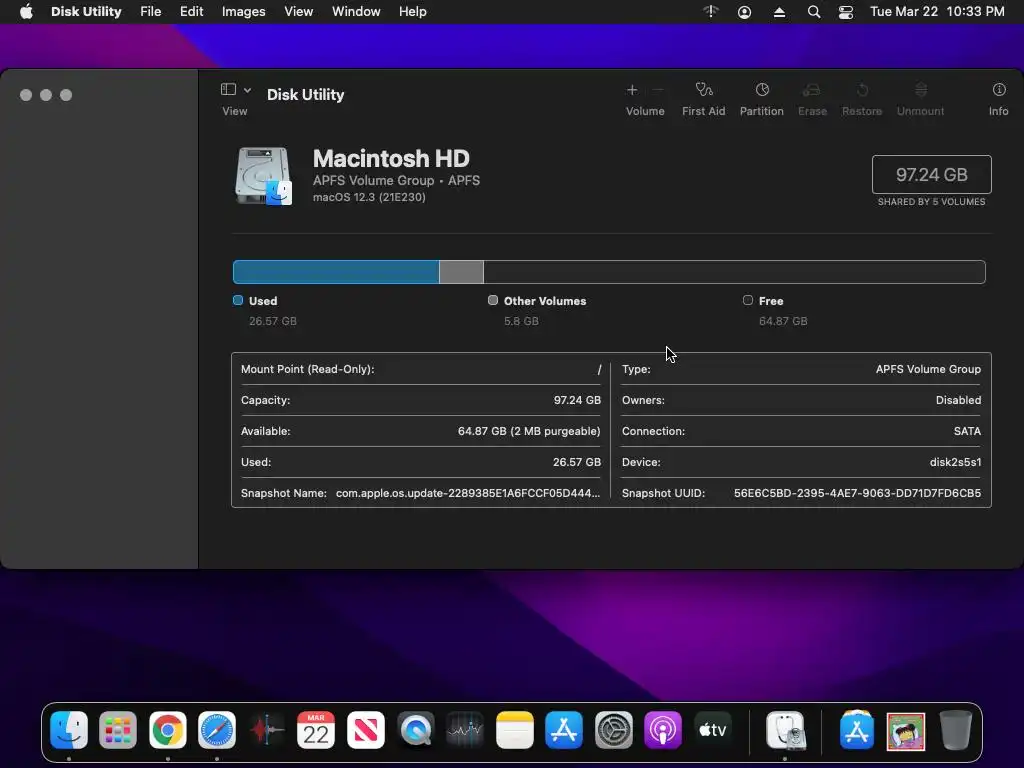Image resolution: width=1024 pixels, height=768 pixels.
Task: Open the Partition tool
Action: pos(761,90)
